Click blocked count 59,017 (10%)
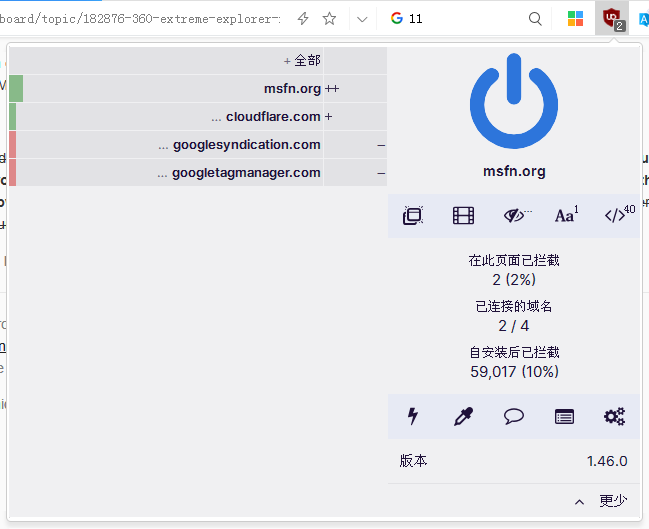The height and width of the screenshot is (529, 649). click(514, 372)
